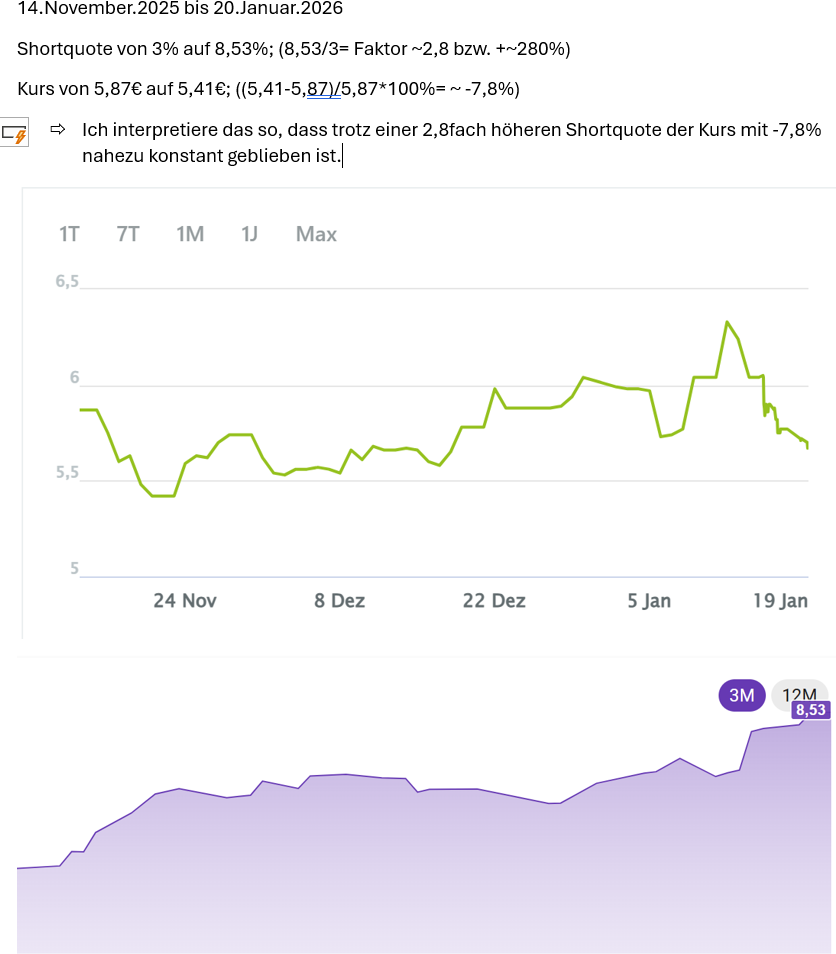Select the 1J timeframe option
The height and width of the screenshot is (954, 836).
(x=247, y=234)
